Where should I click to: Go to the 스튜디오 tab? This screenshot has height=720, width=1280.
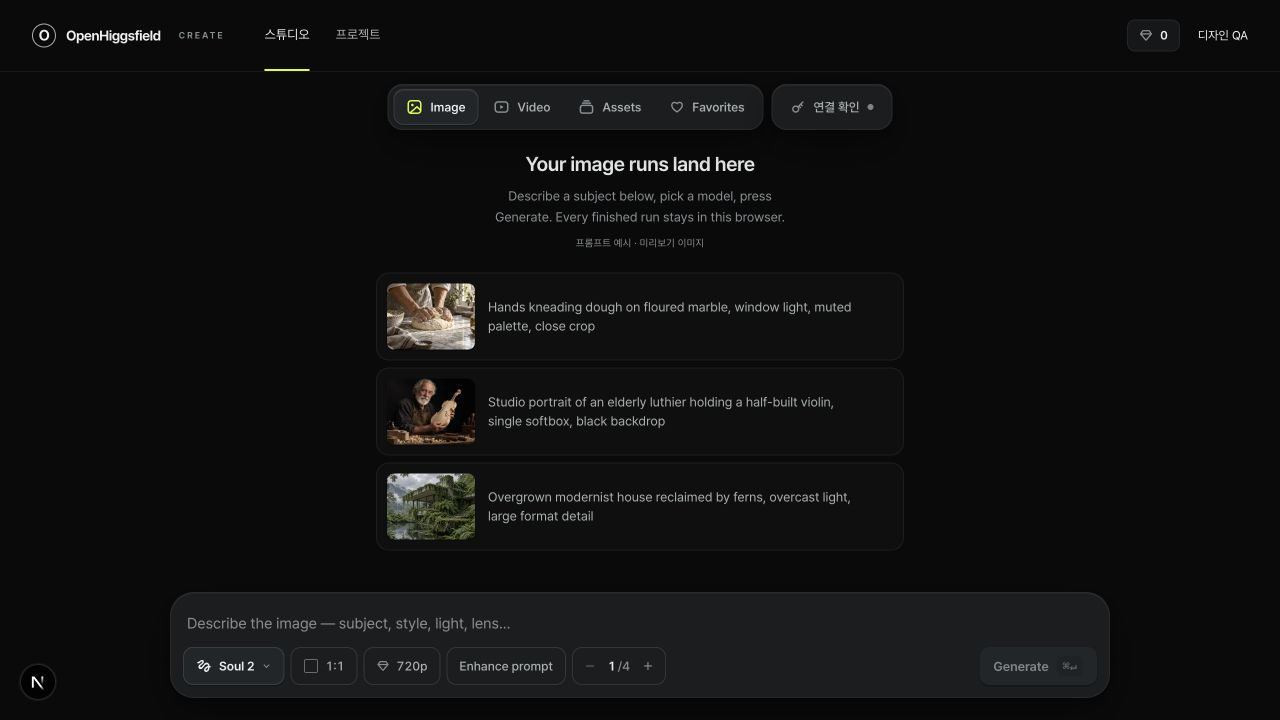point(287,35)
